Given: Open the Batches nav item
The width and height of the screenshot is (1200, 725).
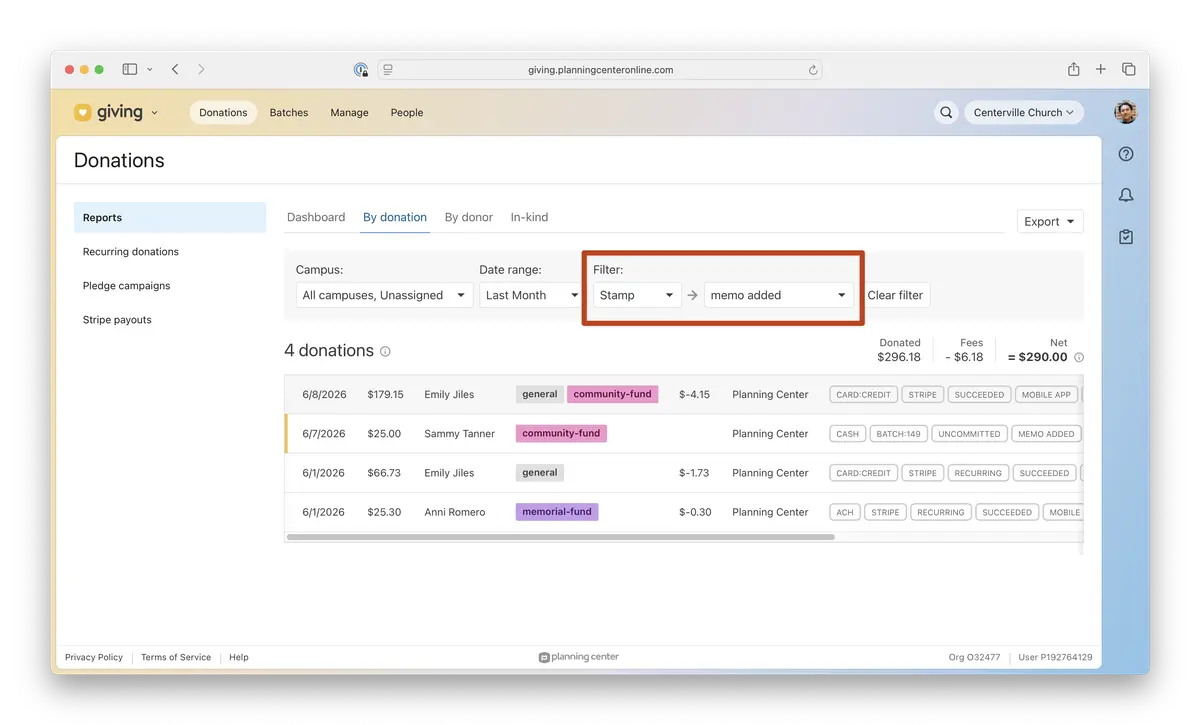Looking at the screenshot, I should pyautogui.click(x=289, y=113).
